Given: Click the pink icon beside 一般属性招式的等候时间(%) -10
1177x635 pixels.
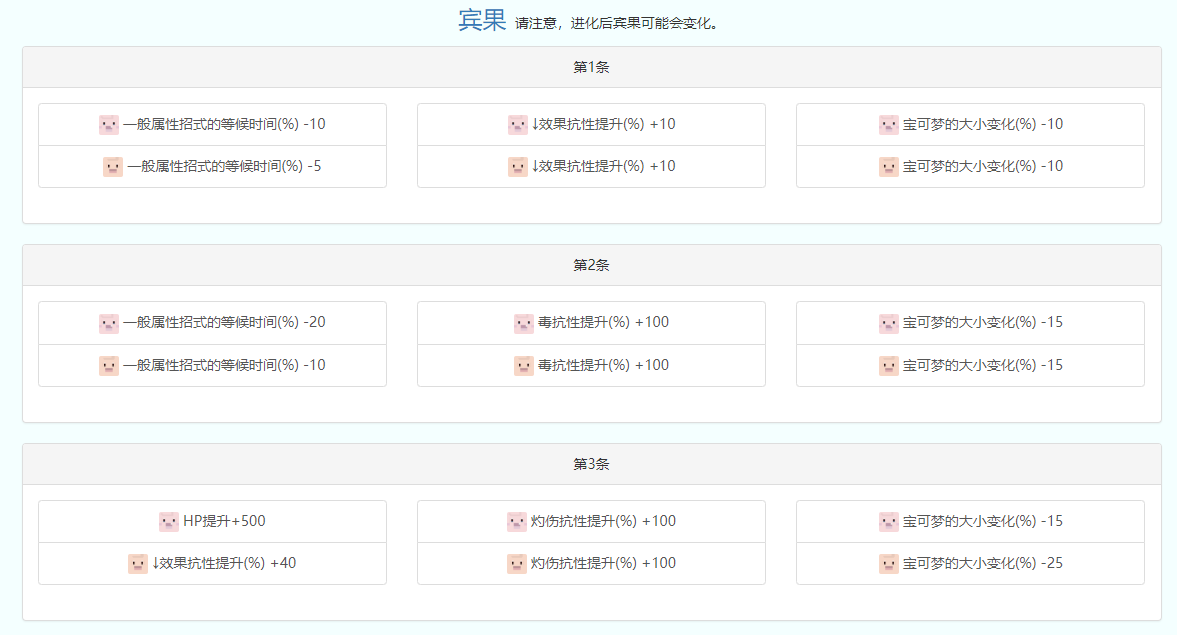Looking at the screenshot, I should (109, 125).
